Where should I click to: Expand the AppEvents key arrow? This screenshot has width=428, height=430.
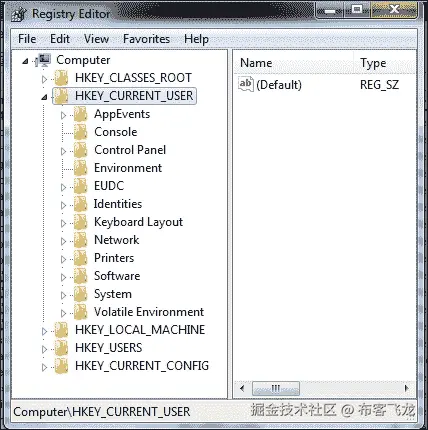[x=63, y=115]
